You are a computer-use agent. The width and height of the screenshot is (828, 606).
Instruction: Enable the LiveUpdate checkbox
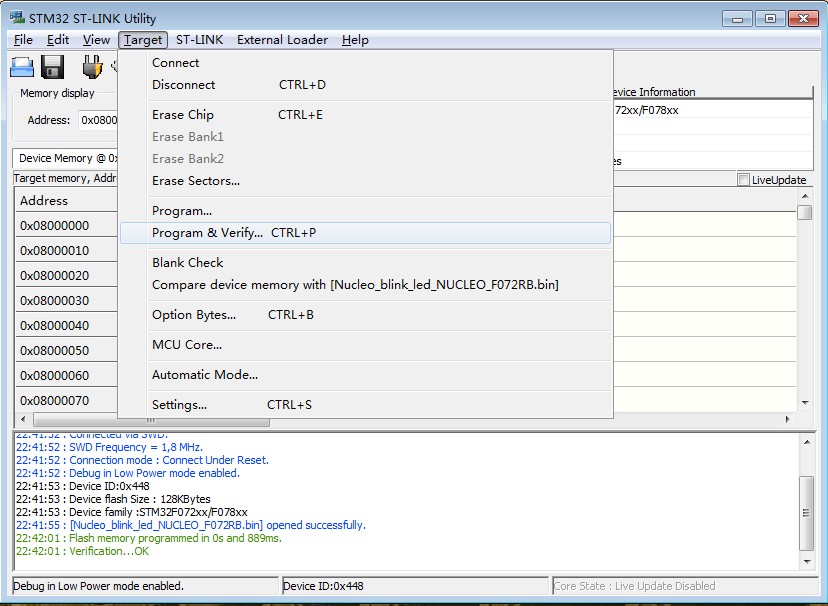click(744, 180)
